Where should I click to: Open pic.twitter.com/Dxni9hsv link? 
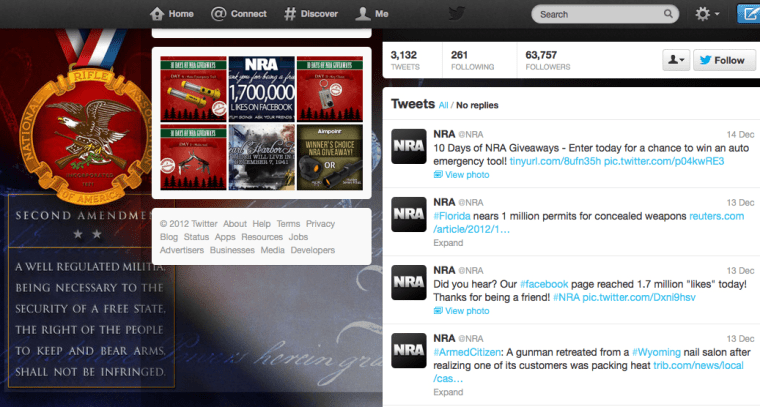pyautogui.click(x=639, y=297)
